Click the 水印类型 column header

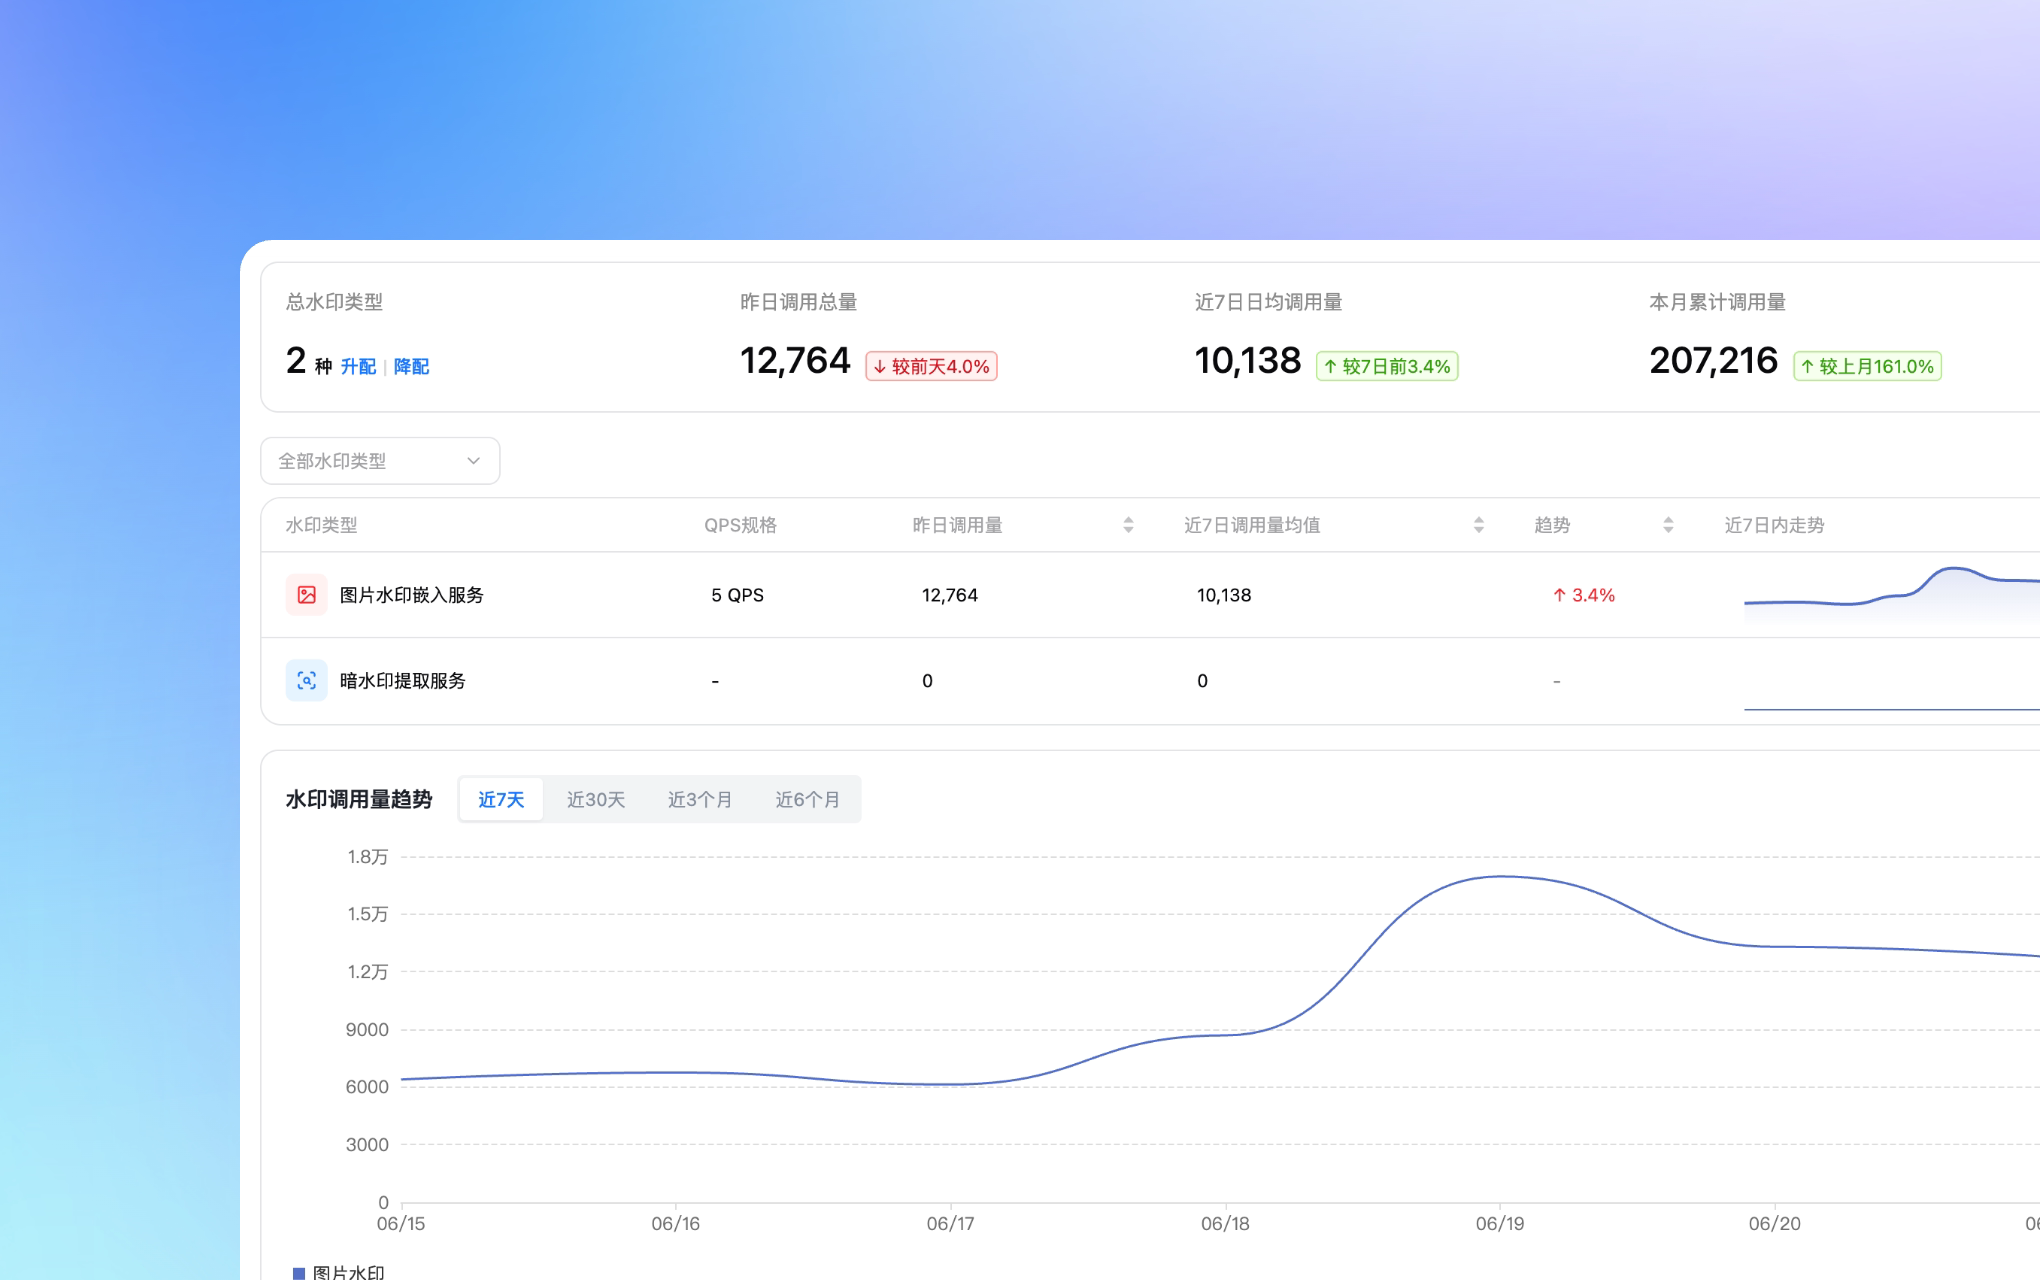click(x=321, y=525)
